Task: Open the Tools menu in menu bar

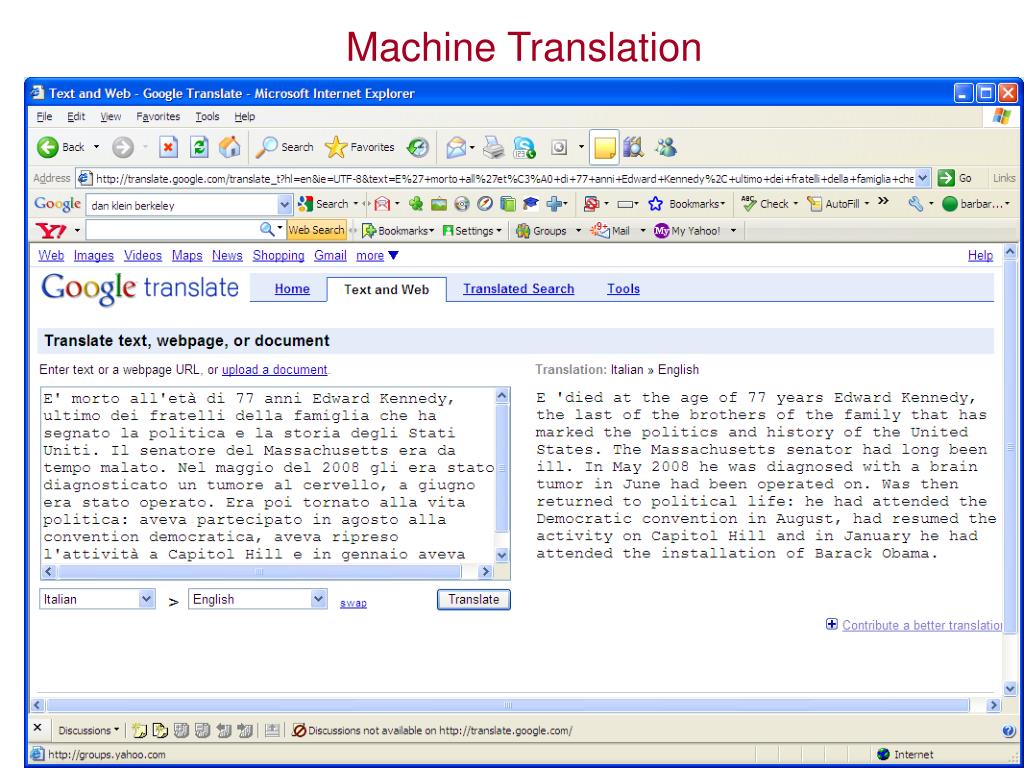Action: (207, 116)
